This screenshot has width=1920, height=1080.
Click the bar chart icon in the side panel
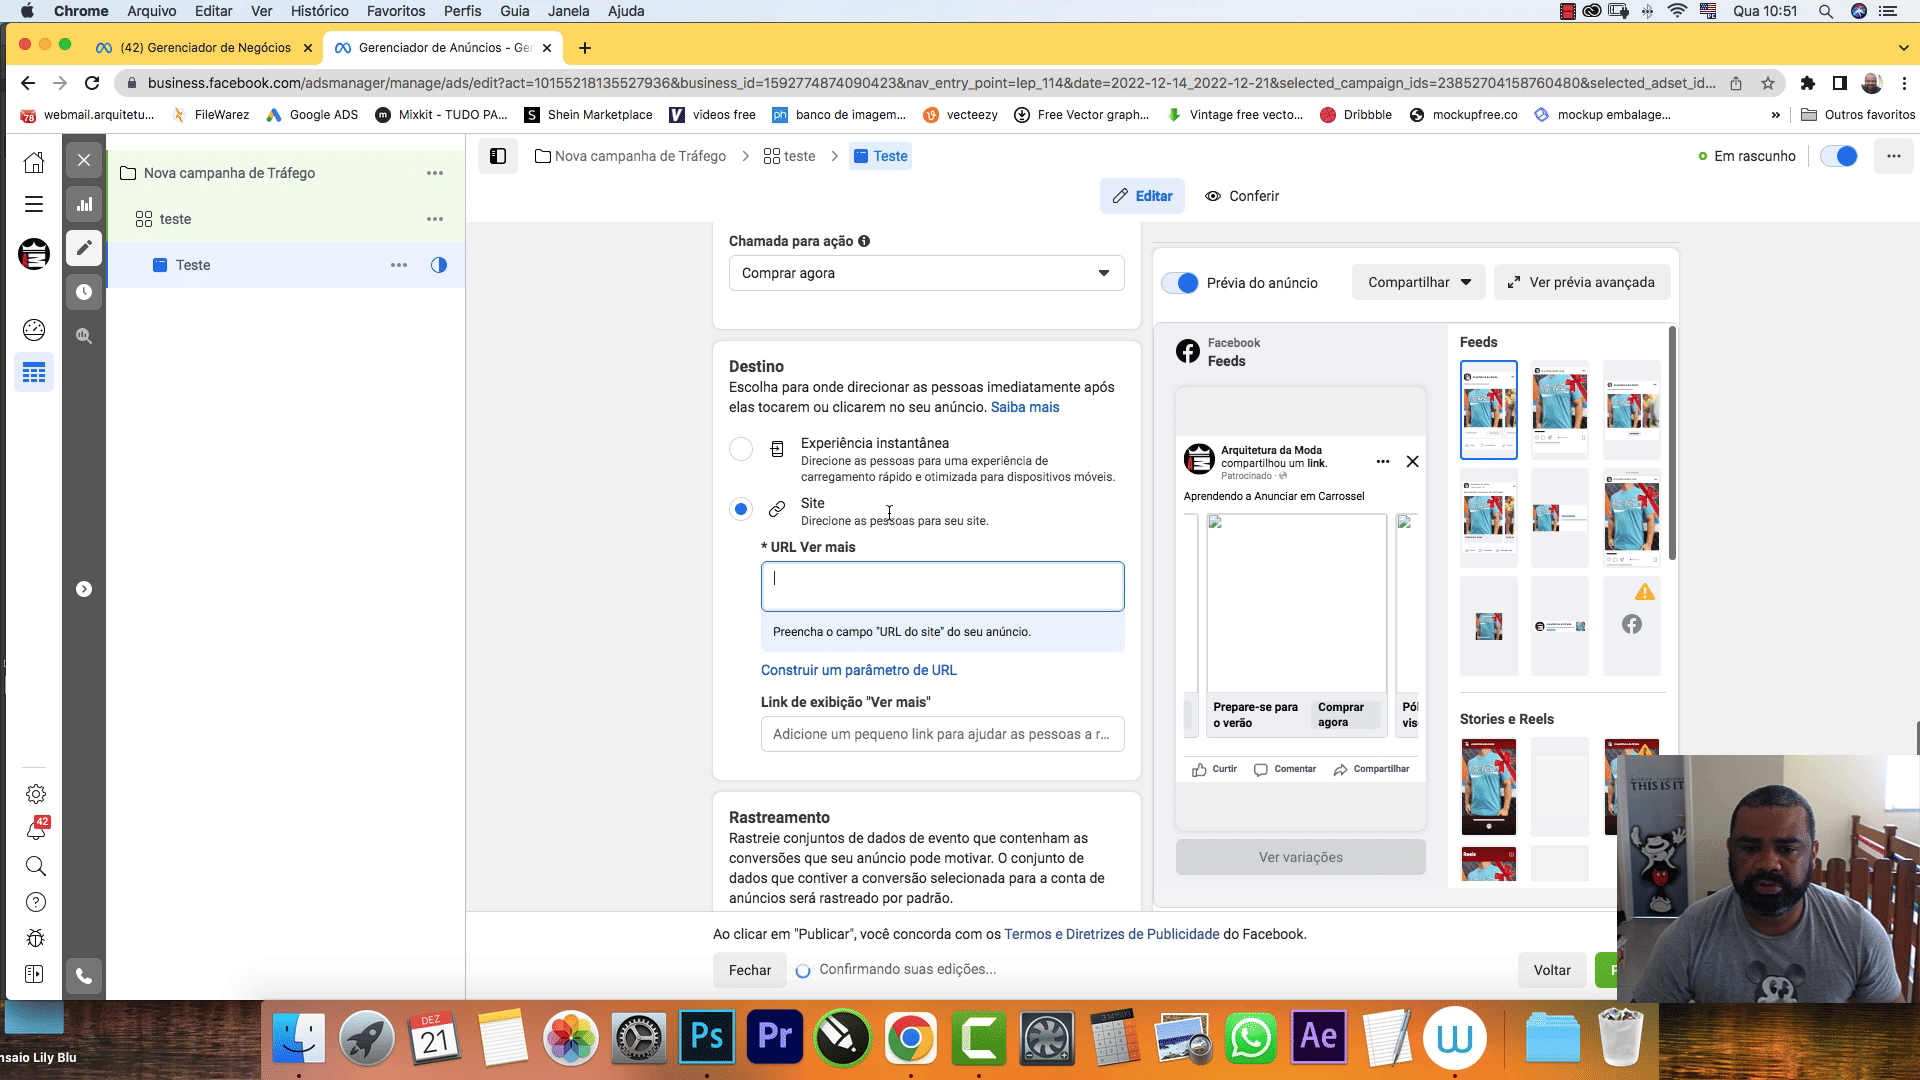click(x=84, y=204)
